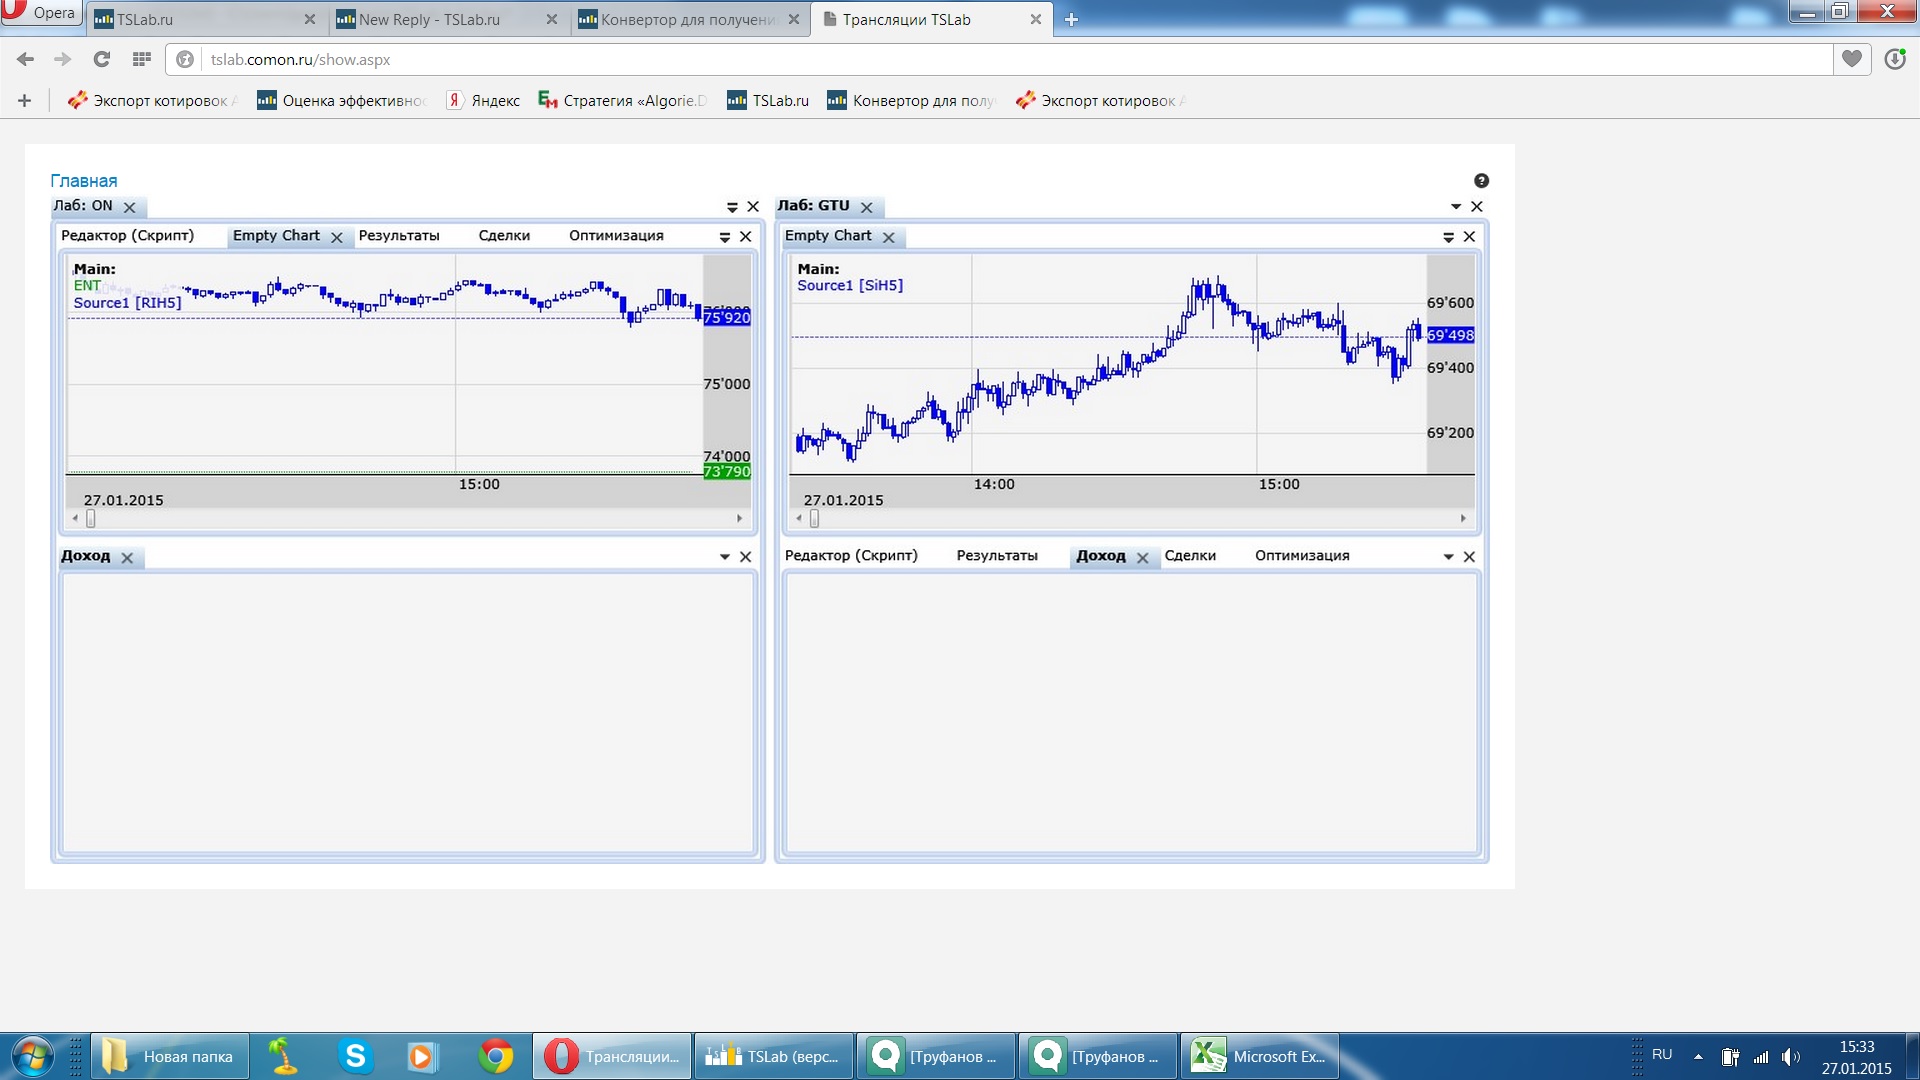The image size is (1920, 1080).
Task: Select the Сделки tab in the GTU lab
Action: 1190,556
